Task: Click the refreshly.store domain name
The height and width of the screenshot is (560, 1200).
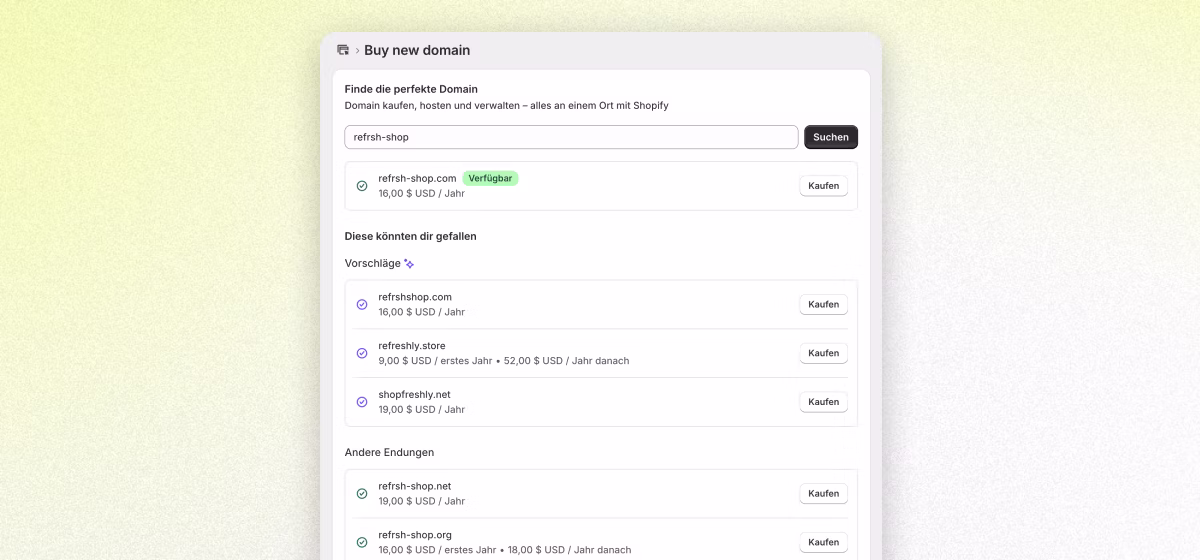Action: [x=412, y=346]
